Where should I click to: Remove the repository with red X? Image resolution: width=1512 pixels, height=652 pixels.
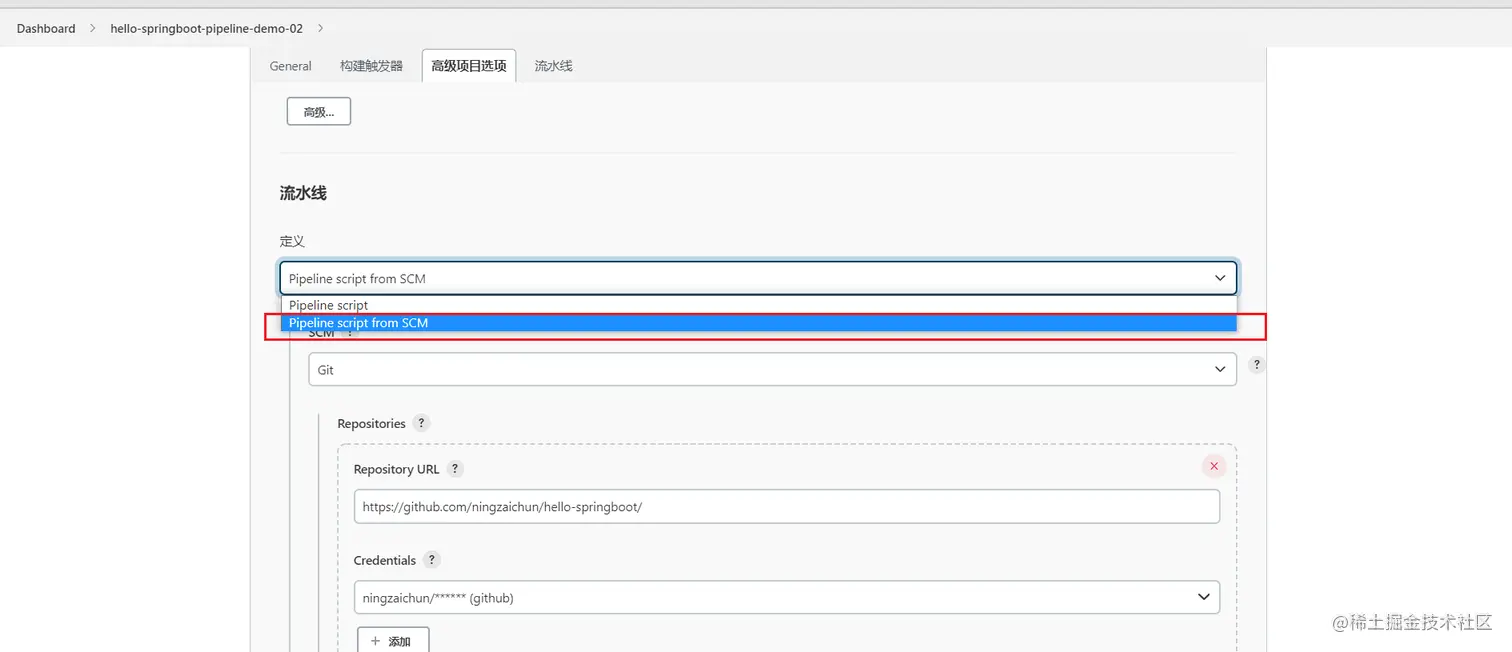click(x=1214, y=466)
